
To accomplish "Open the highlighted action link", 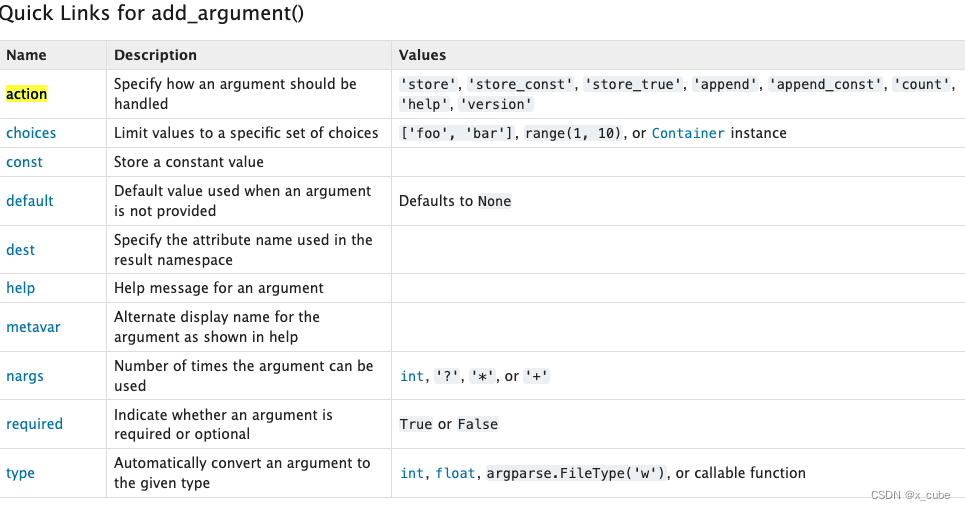I will tap(27, 94).
